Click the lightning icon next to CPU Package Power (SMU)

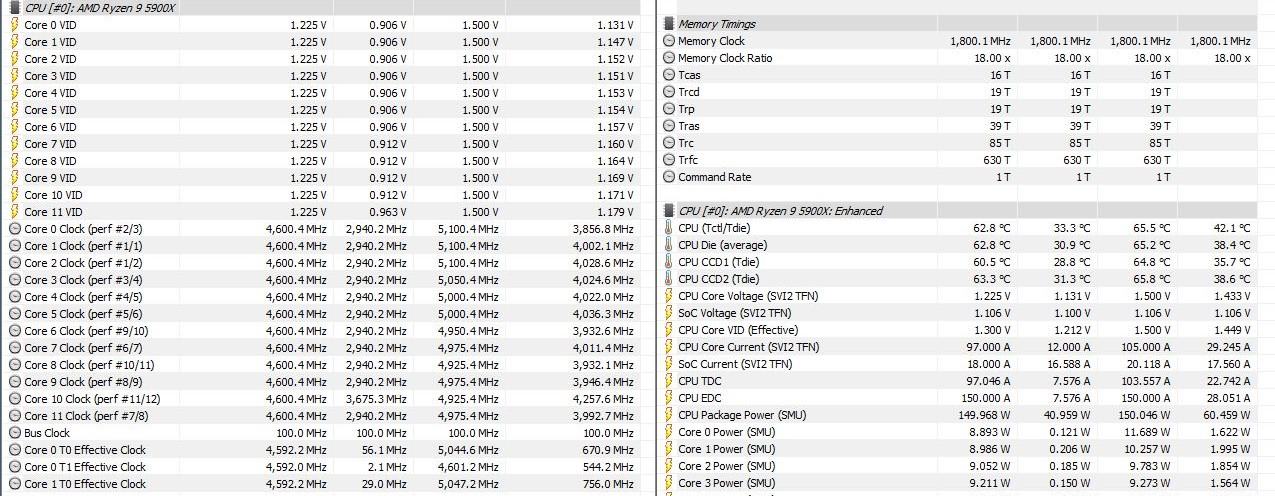[x=669, y=415]
